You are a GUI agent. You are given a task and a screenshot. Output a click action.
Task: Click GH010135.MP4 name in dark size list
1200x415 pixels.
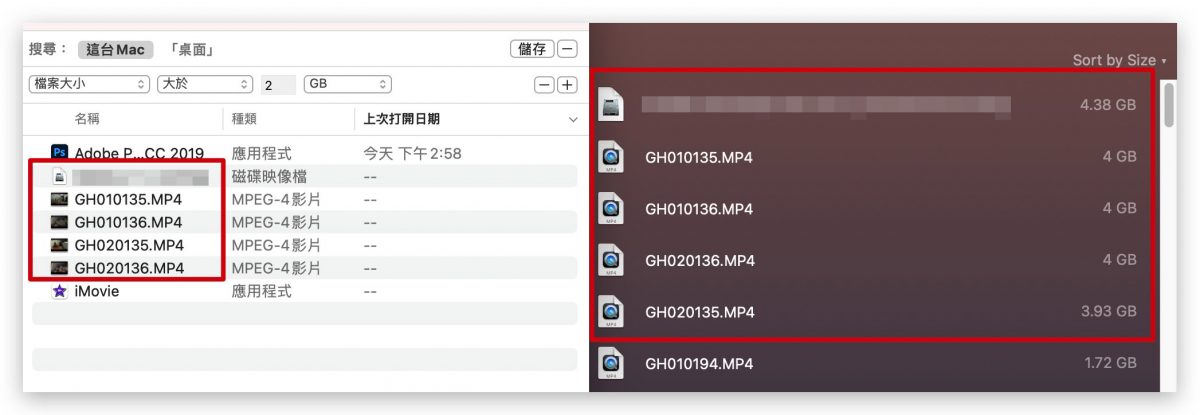click(699, 157)
